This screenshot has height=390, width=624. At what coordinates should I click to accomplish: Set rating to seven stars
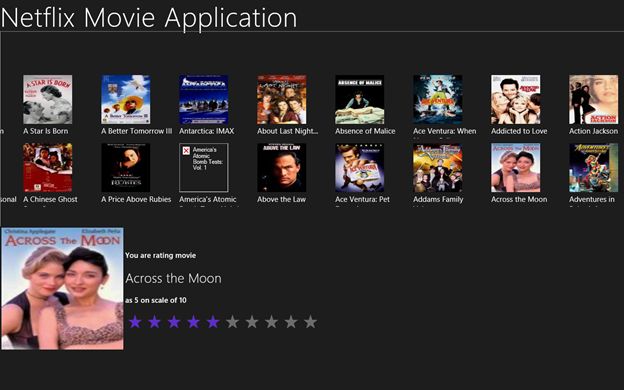[252, 322]
